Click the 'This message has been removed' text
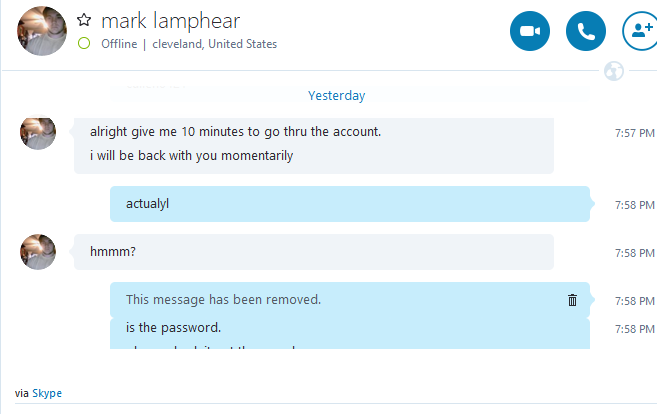The image size is (657, 414). [223, 300]
